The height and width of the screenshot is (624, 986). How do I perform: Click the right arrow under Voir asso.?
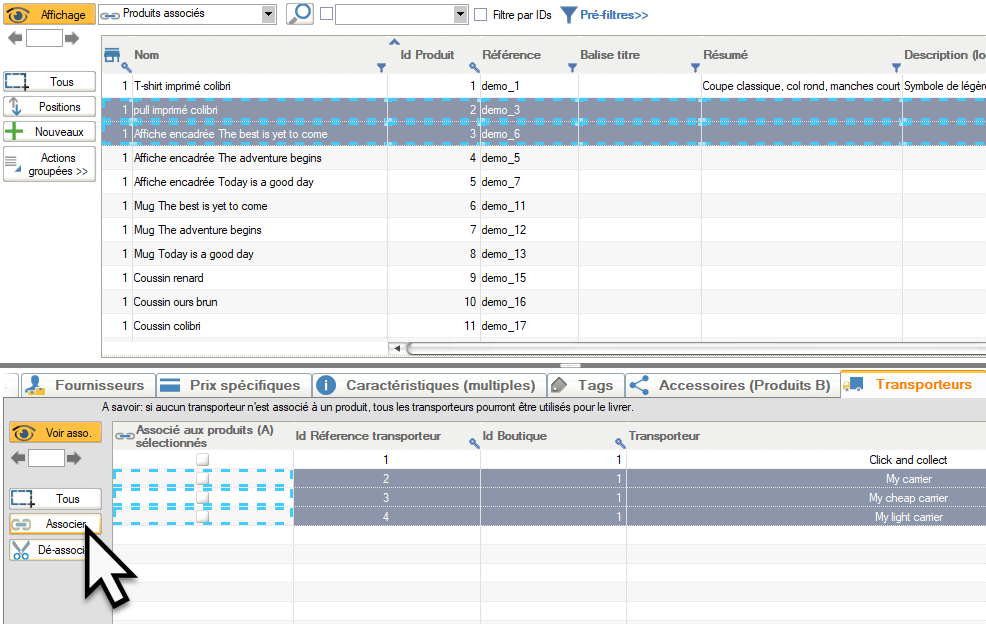[73, 457]
